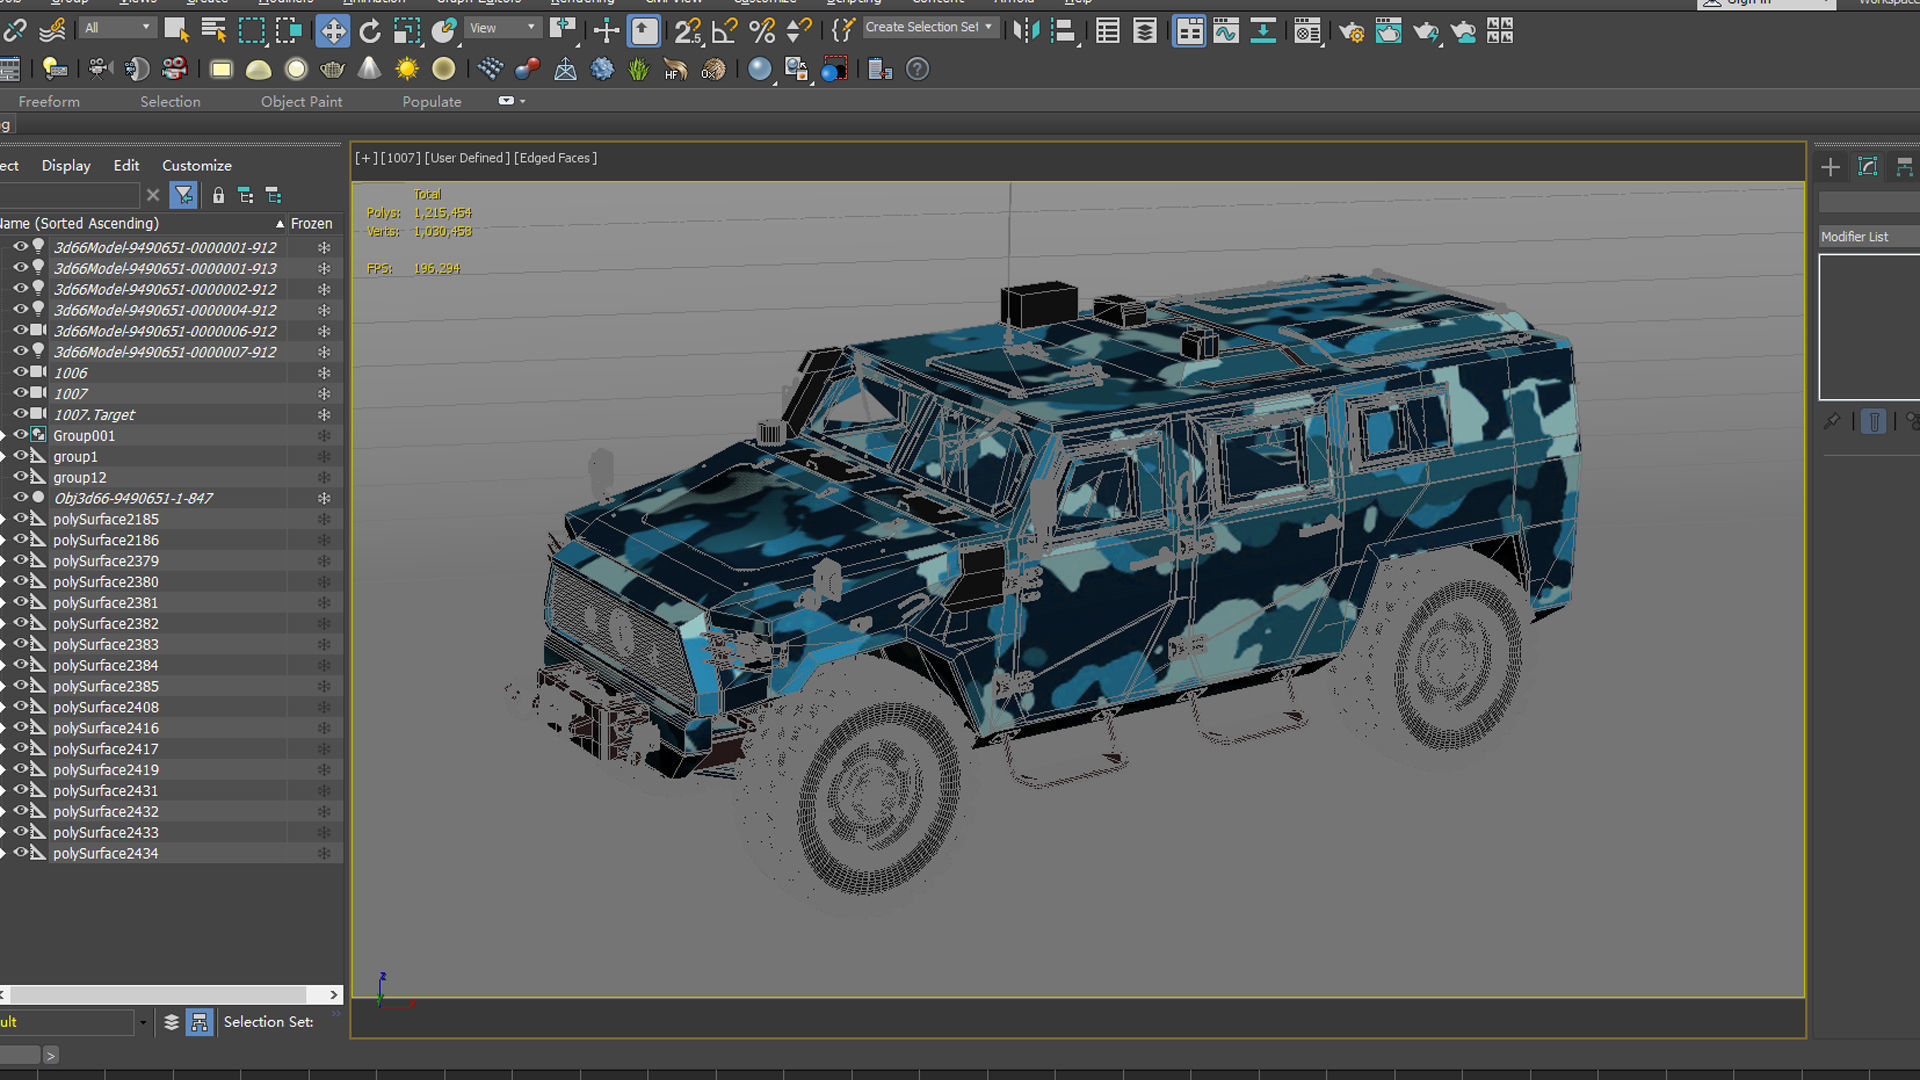Expand the polySurface2408 node
The image size is (1920, 1080).
(x=4, y=707)
